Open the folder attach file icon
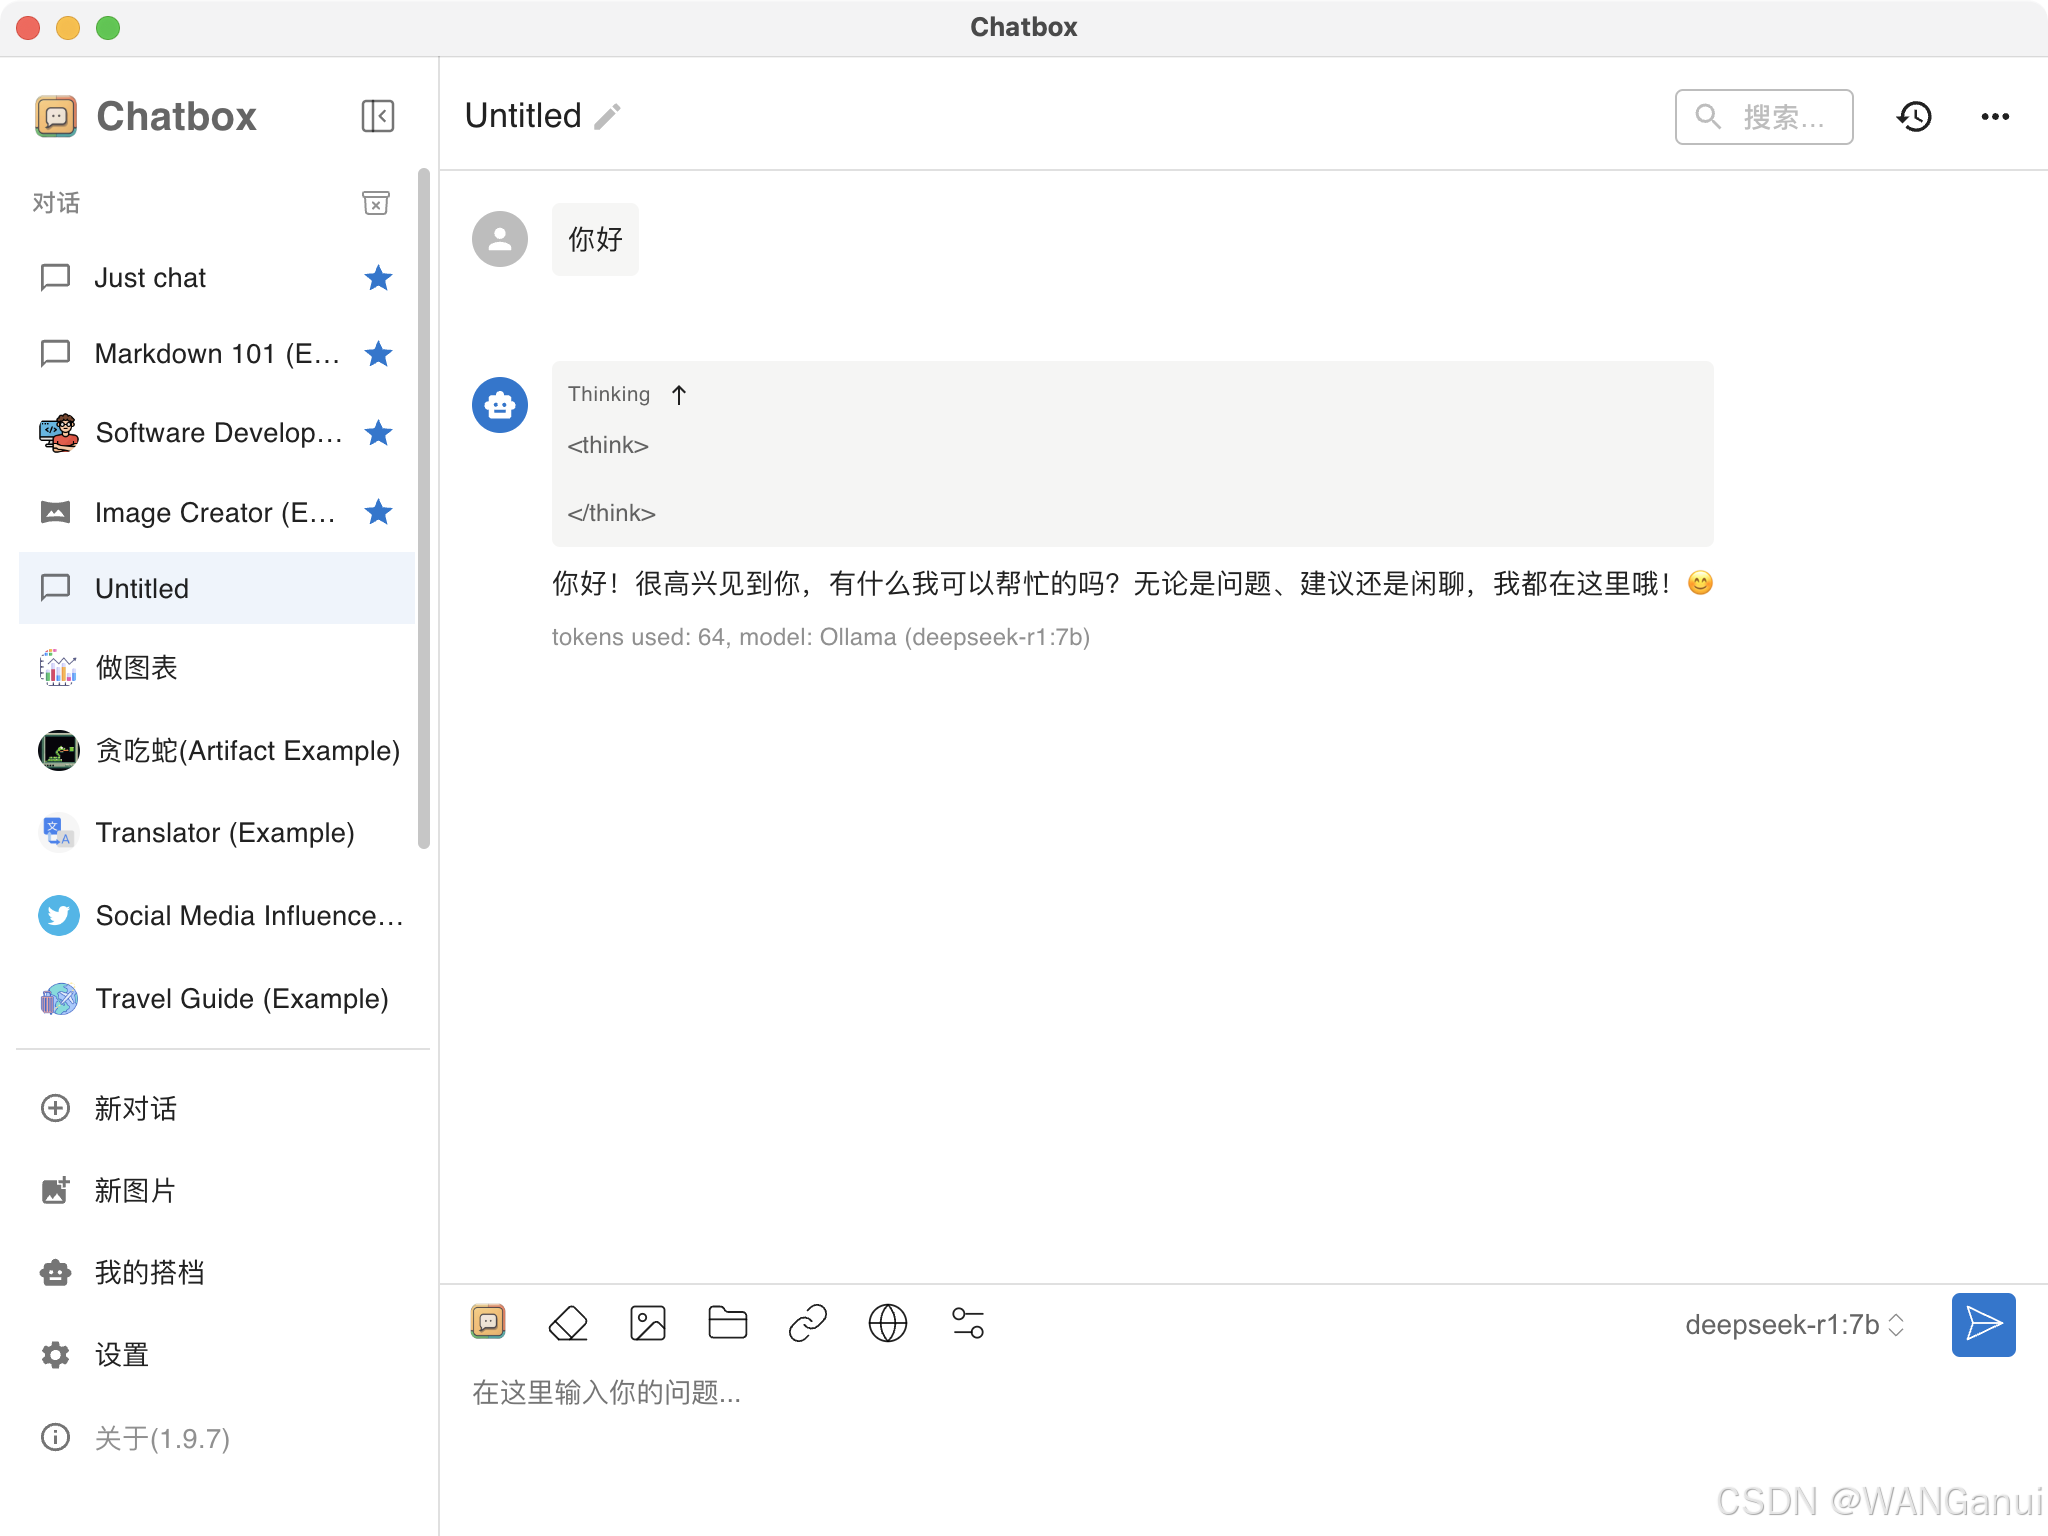 click(x=728, y=1323)
